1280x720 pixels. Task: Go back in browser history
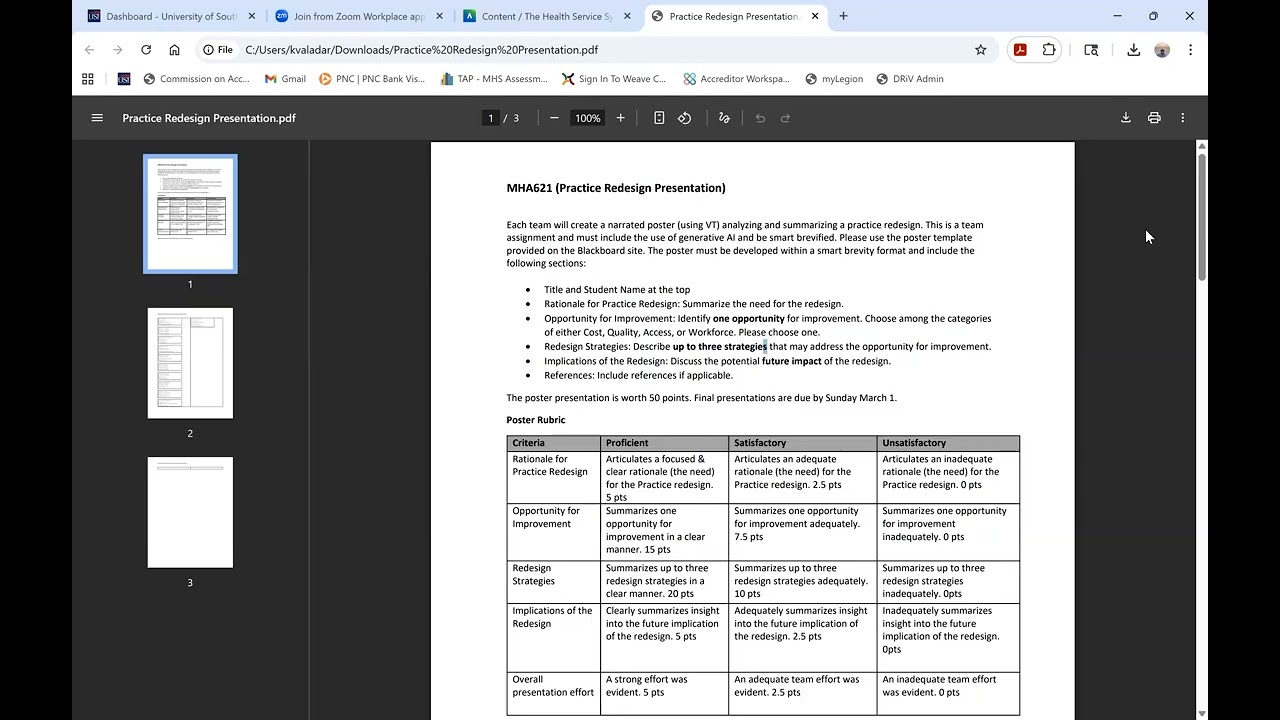89,50
